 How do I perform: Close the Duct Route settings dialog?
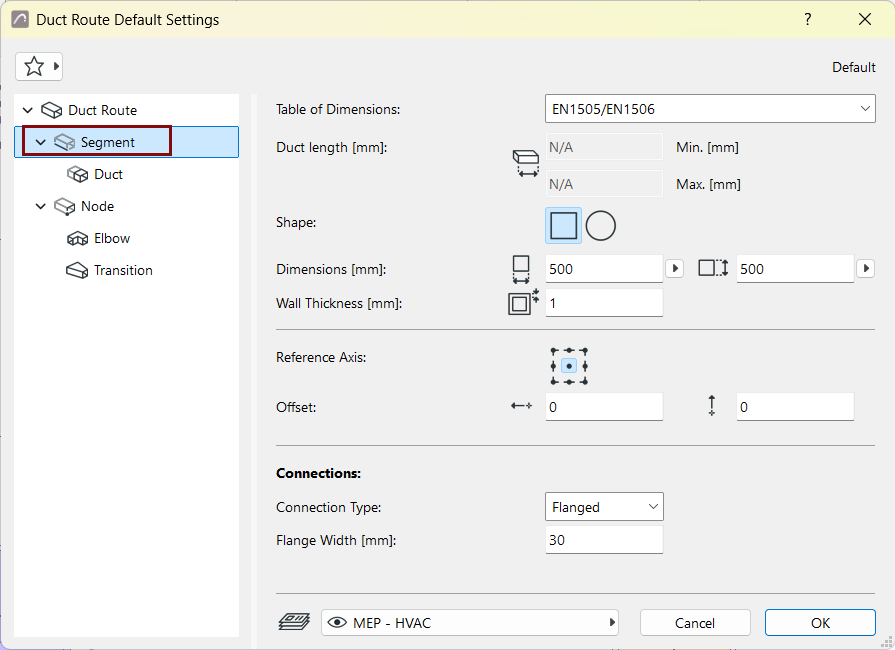point(865,19)
